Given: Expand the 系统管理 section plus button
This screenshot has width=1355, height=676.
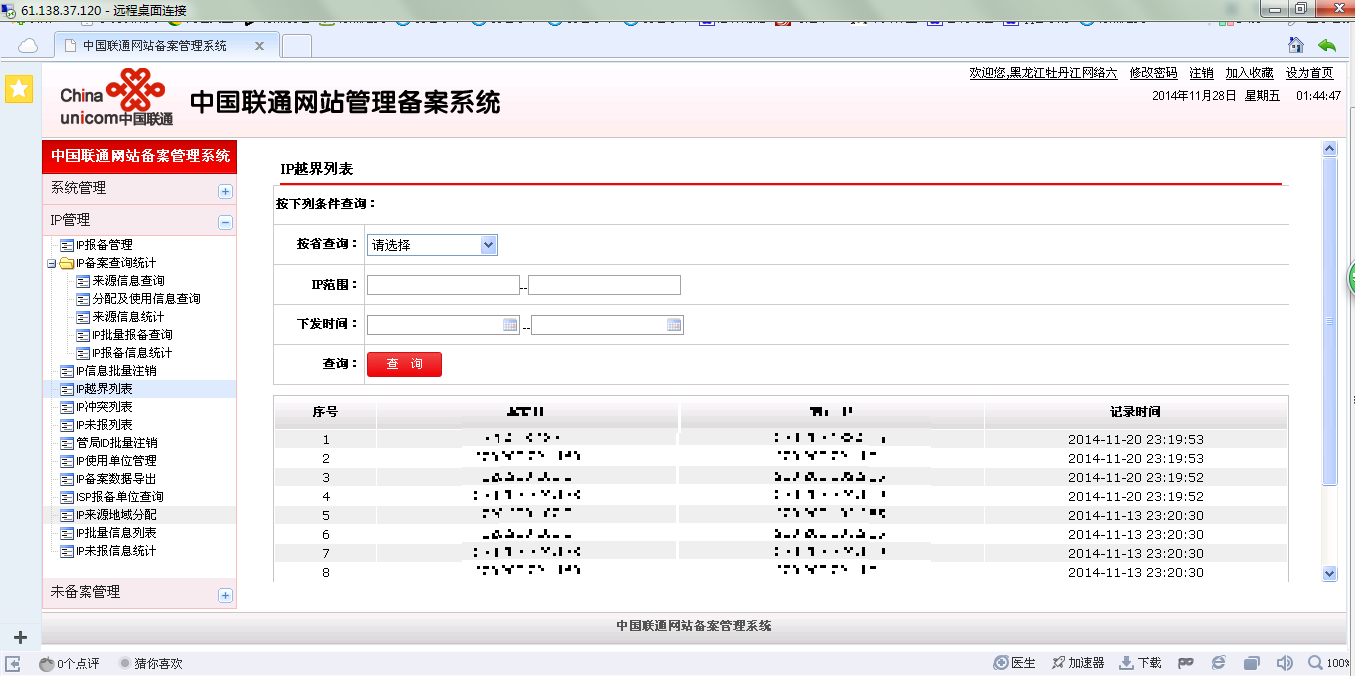Looking at the screenshot, I should coord(225,191).
